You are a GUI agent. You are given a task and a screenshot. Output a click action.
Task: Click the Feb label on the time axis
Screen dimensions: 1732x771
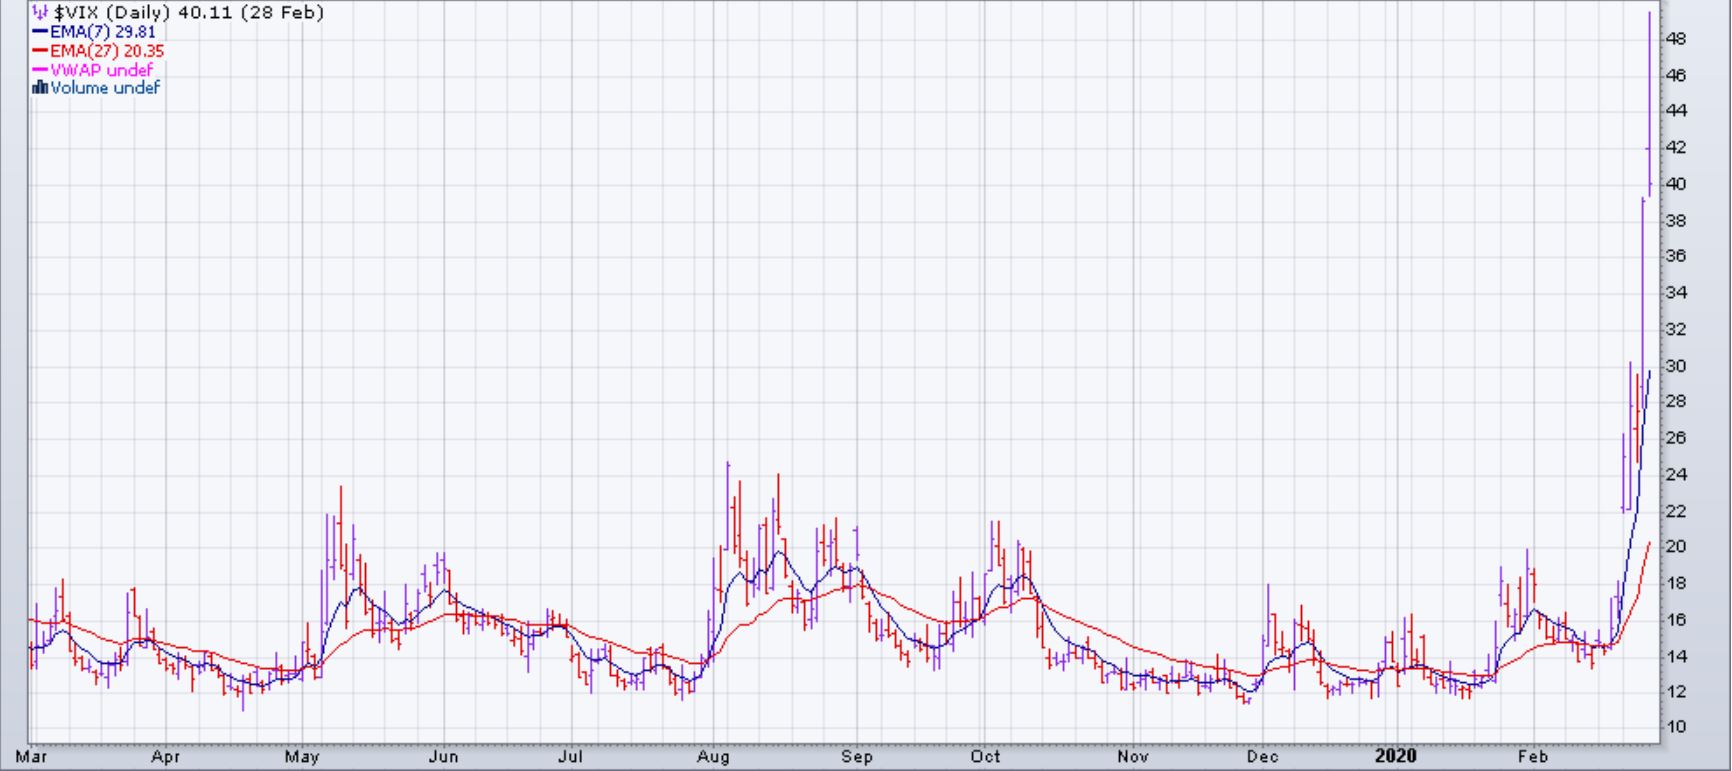(x=1532, y=757)
